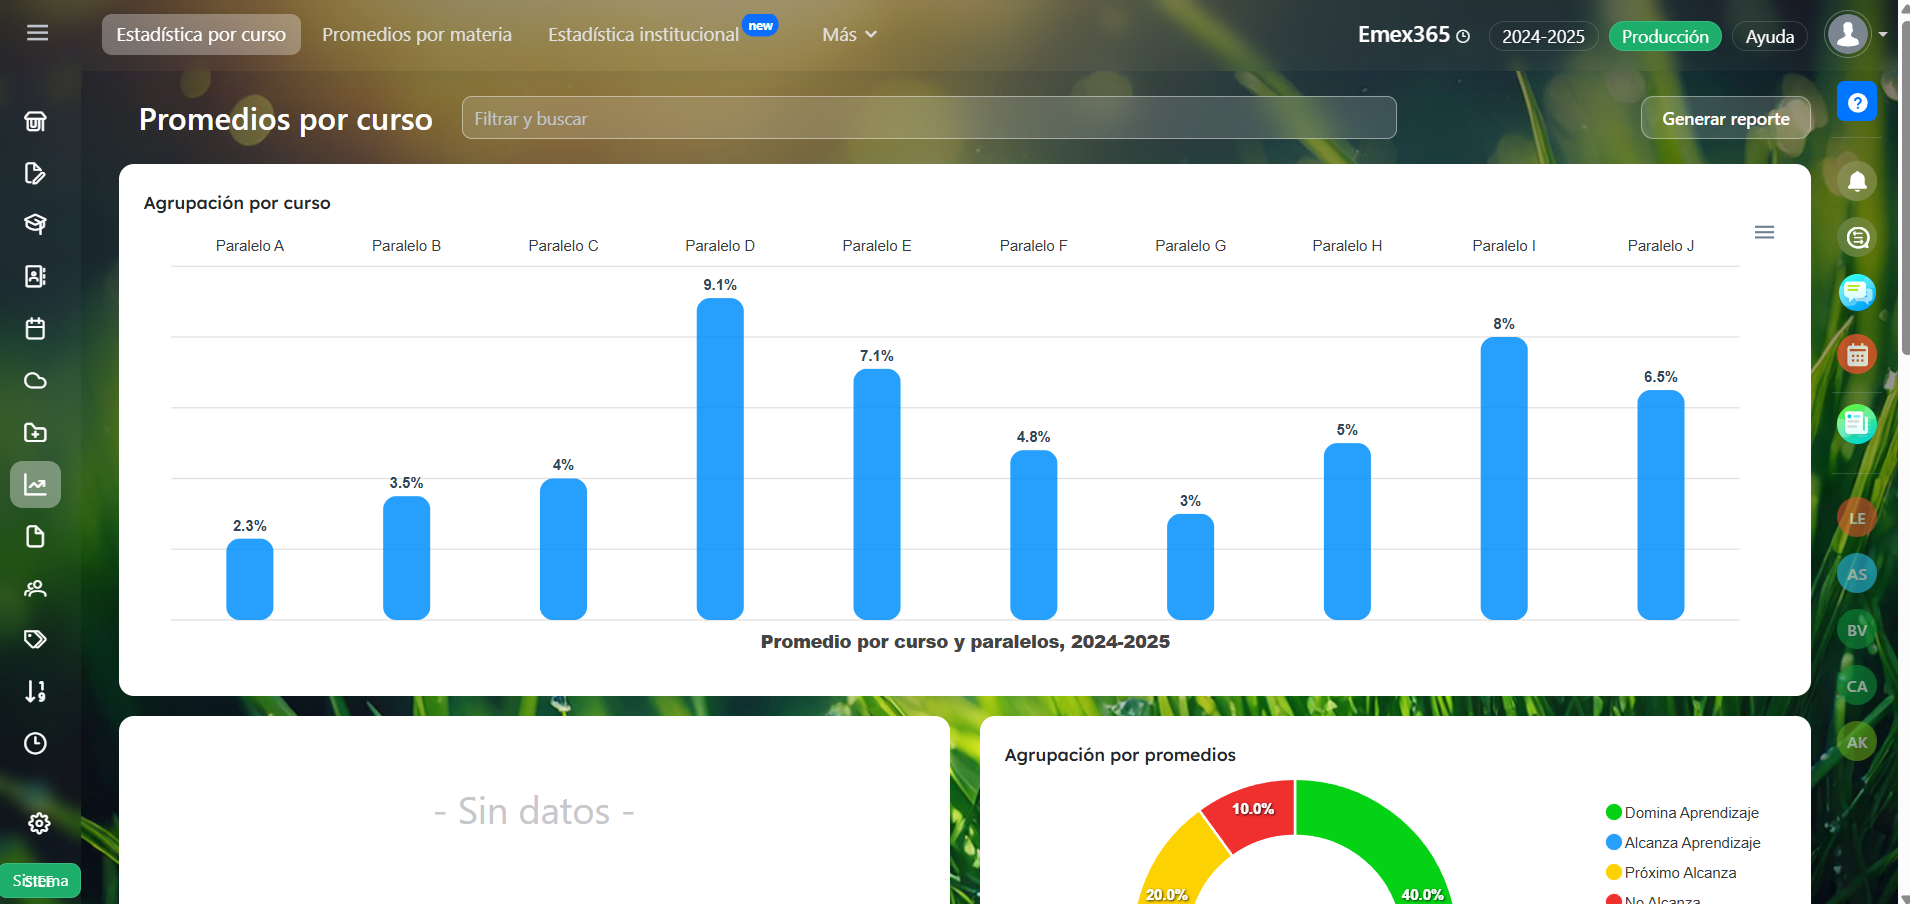Viewport: 1910px width, 904px height.
Task: Click the Sistema button at the bottom left
Action: point(40,880)
